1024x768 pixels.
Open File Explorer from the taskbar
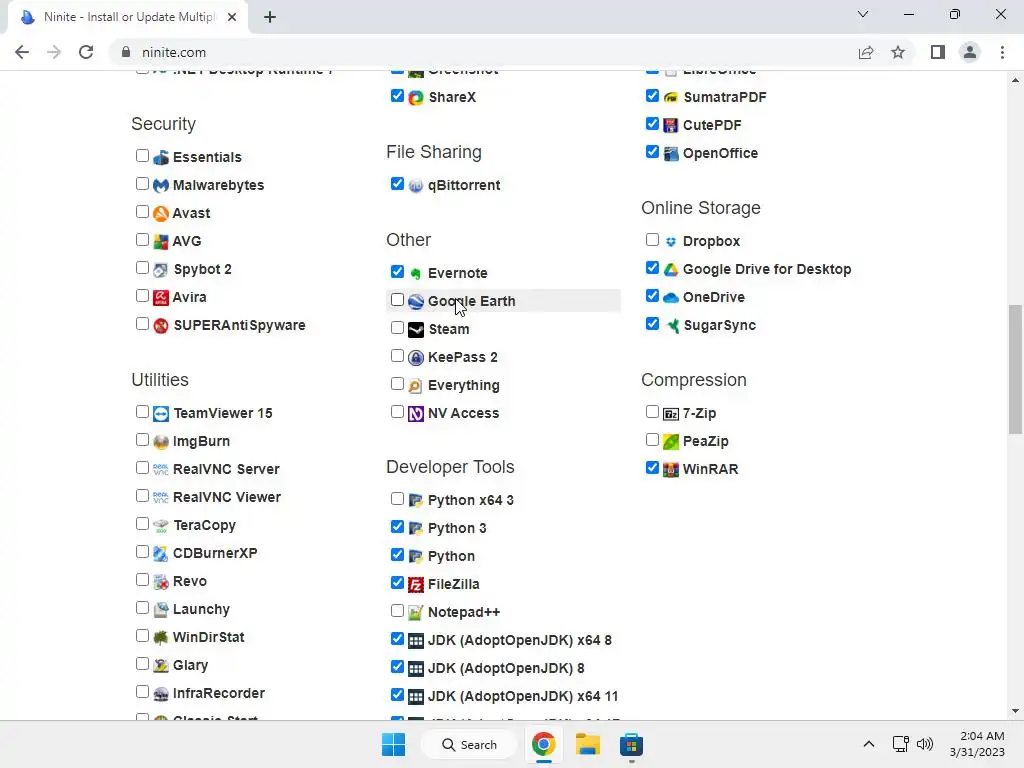coord(588,744)
